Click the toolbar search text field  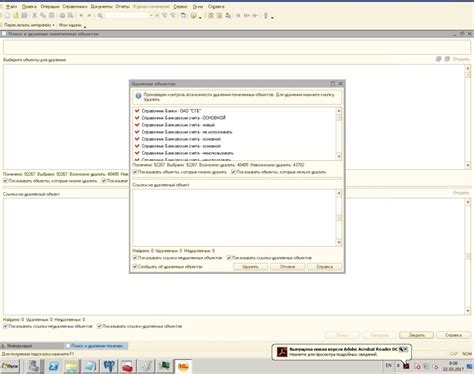pos(126,15)
